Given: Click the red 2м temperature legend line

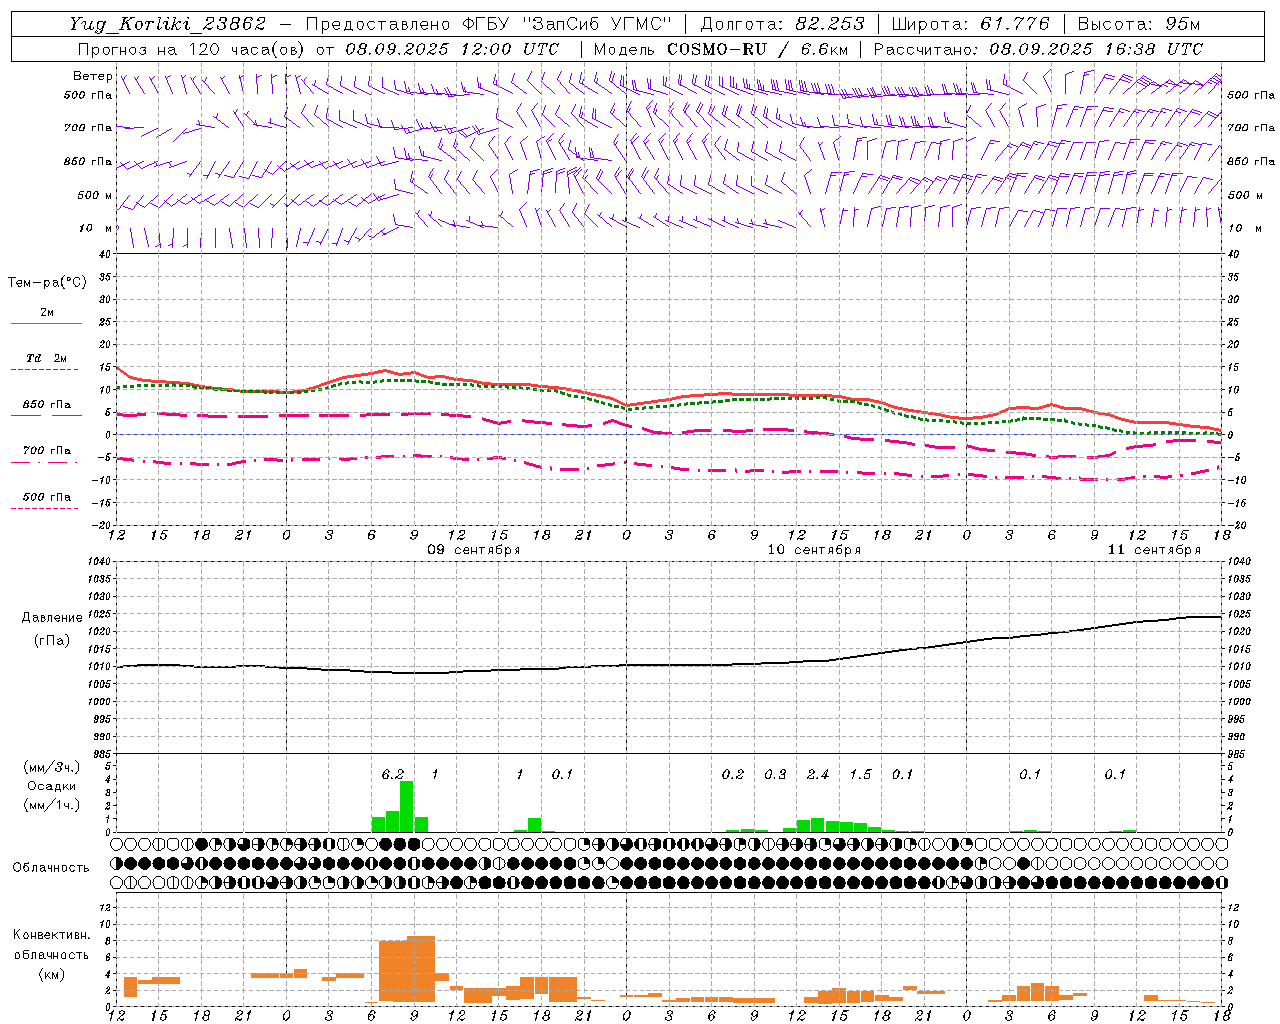Looking at the screenshot, I should point(46,323).
